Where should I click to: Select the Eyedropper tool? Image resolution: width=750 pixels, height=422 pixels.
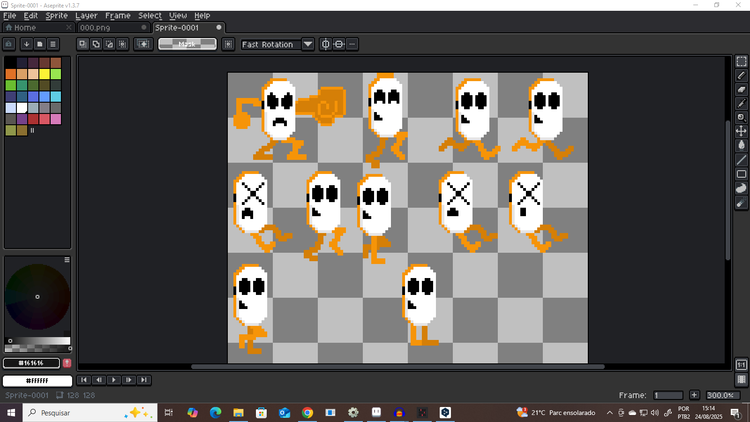(x=741, y=103)
